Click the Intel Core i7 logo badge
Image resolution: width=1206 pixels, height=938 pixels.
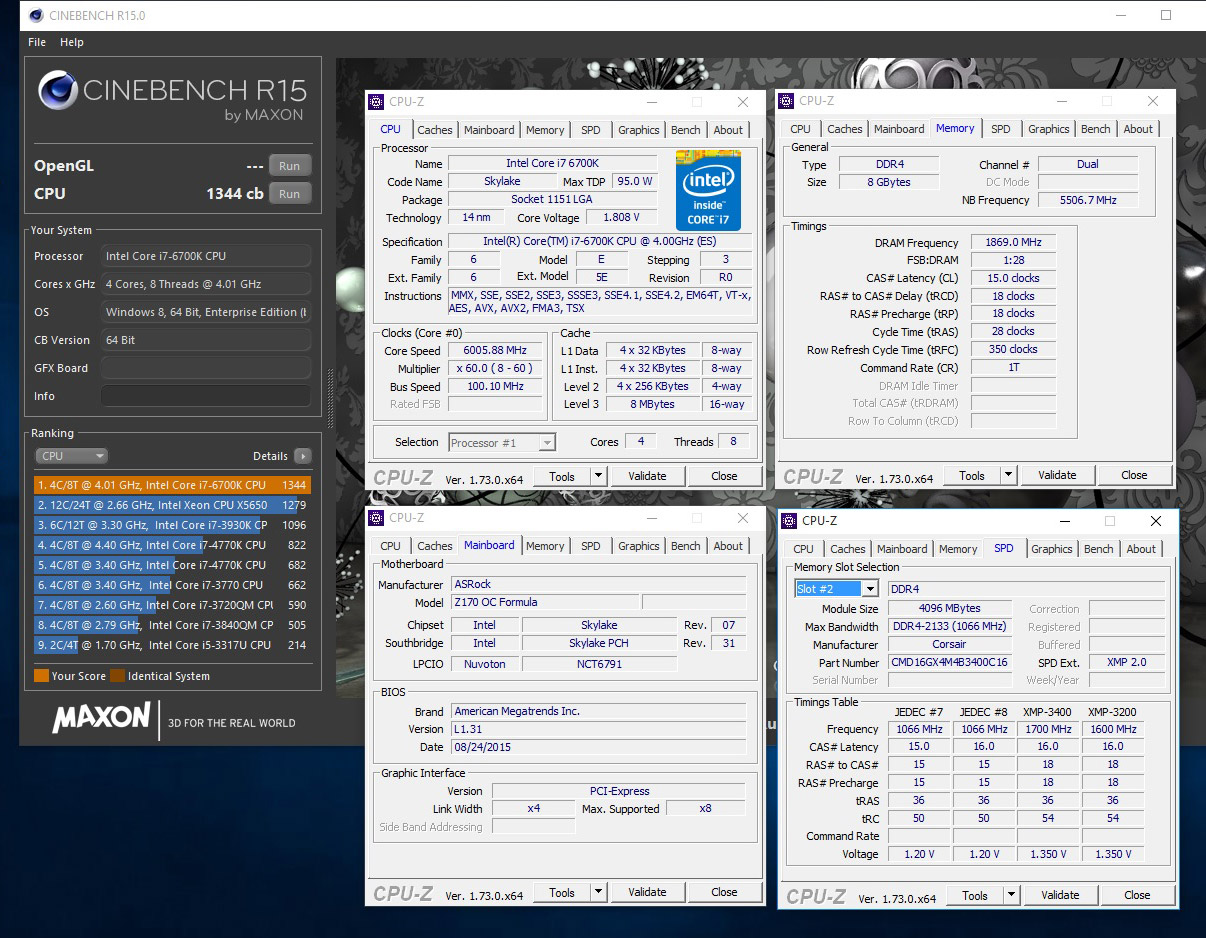(708, 190)
